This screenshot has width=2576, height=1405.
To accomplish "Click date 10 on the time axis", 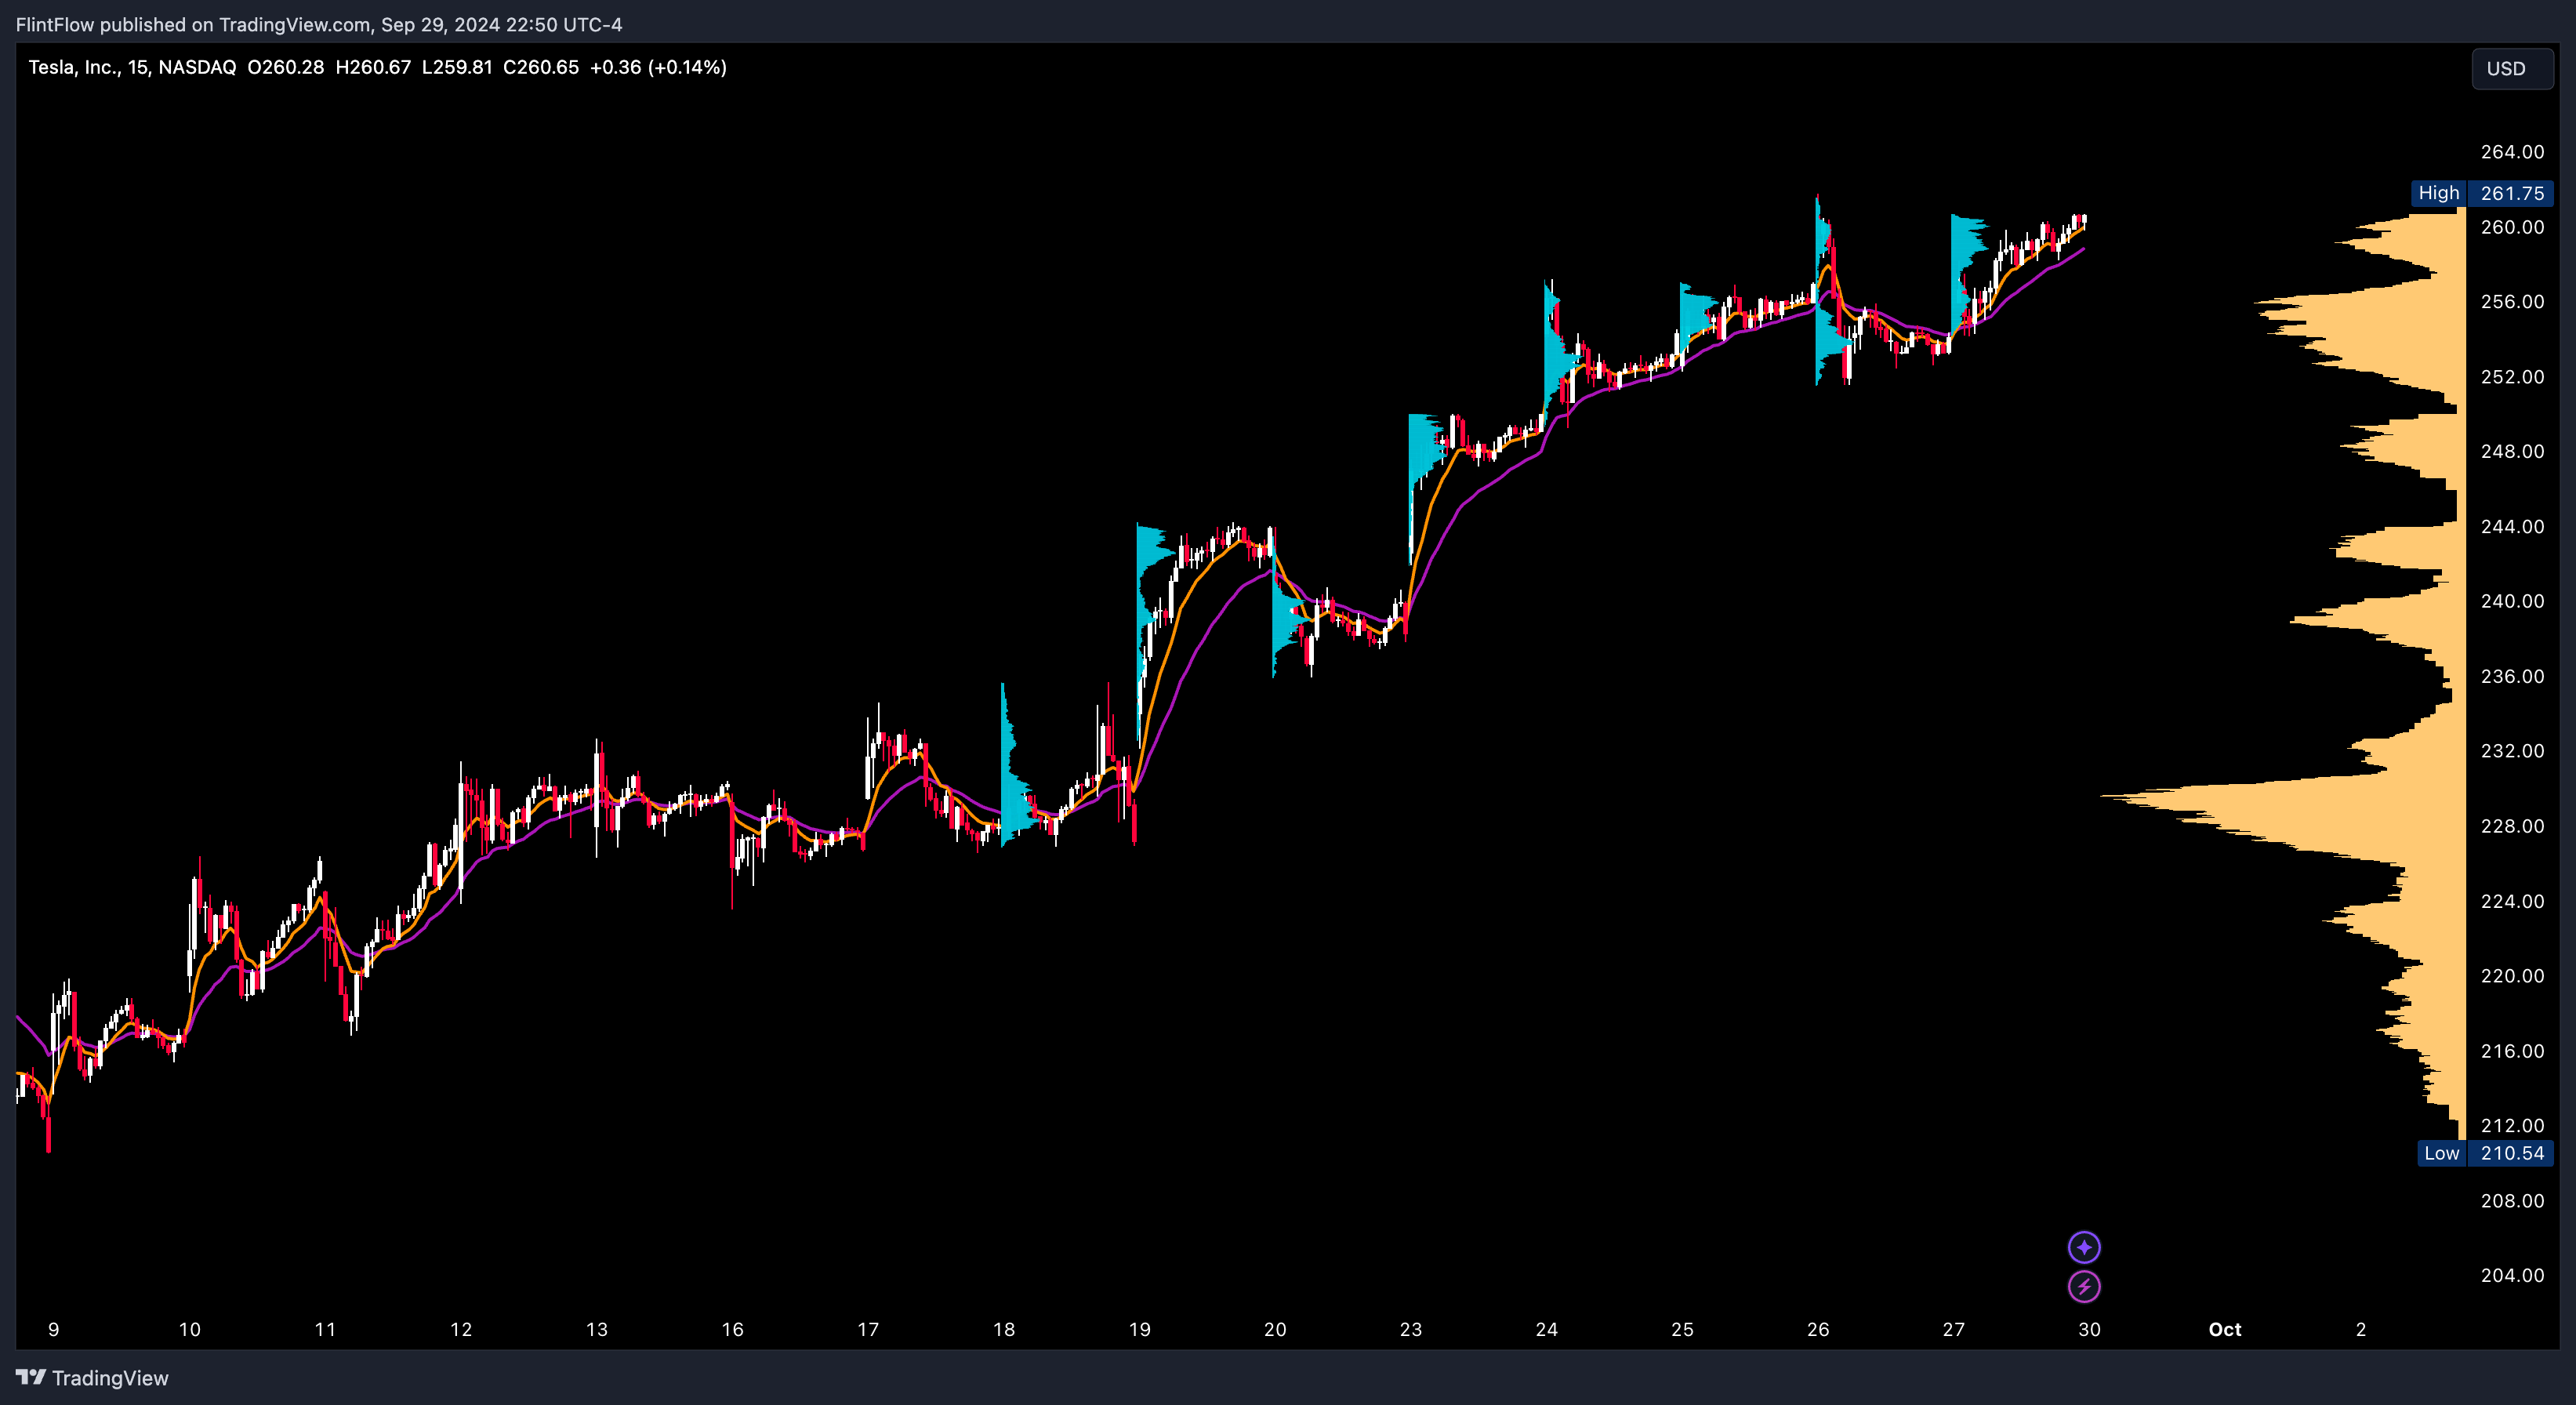I will [x=190, y=1329].
